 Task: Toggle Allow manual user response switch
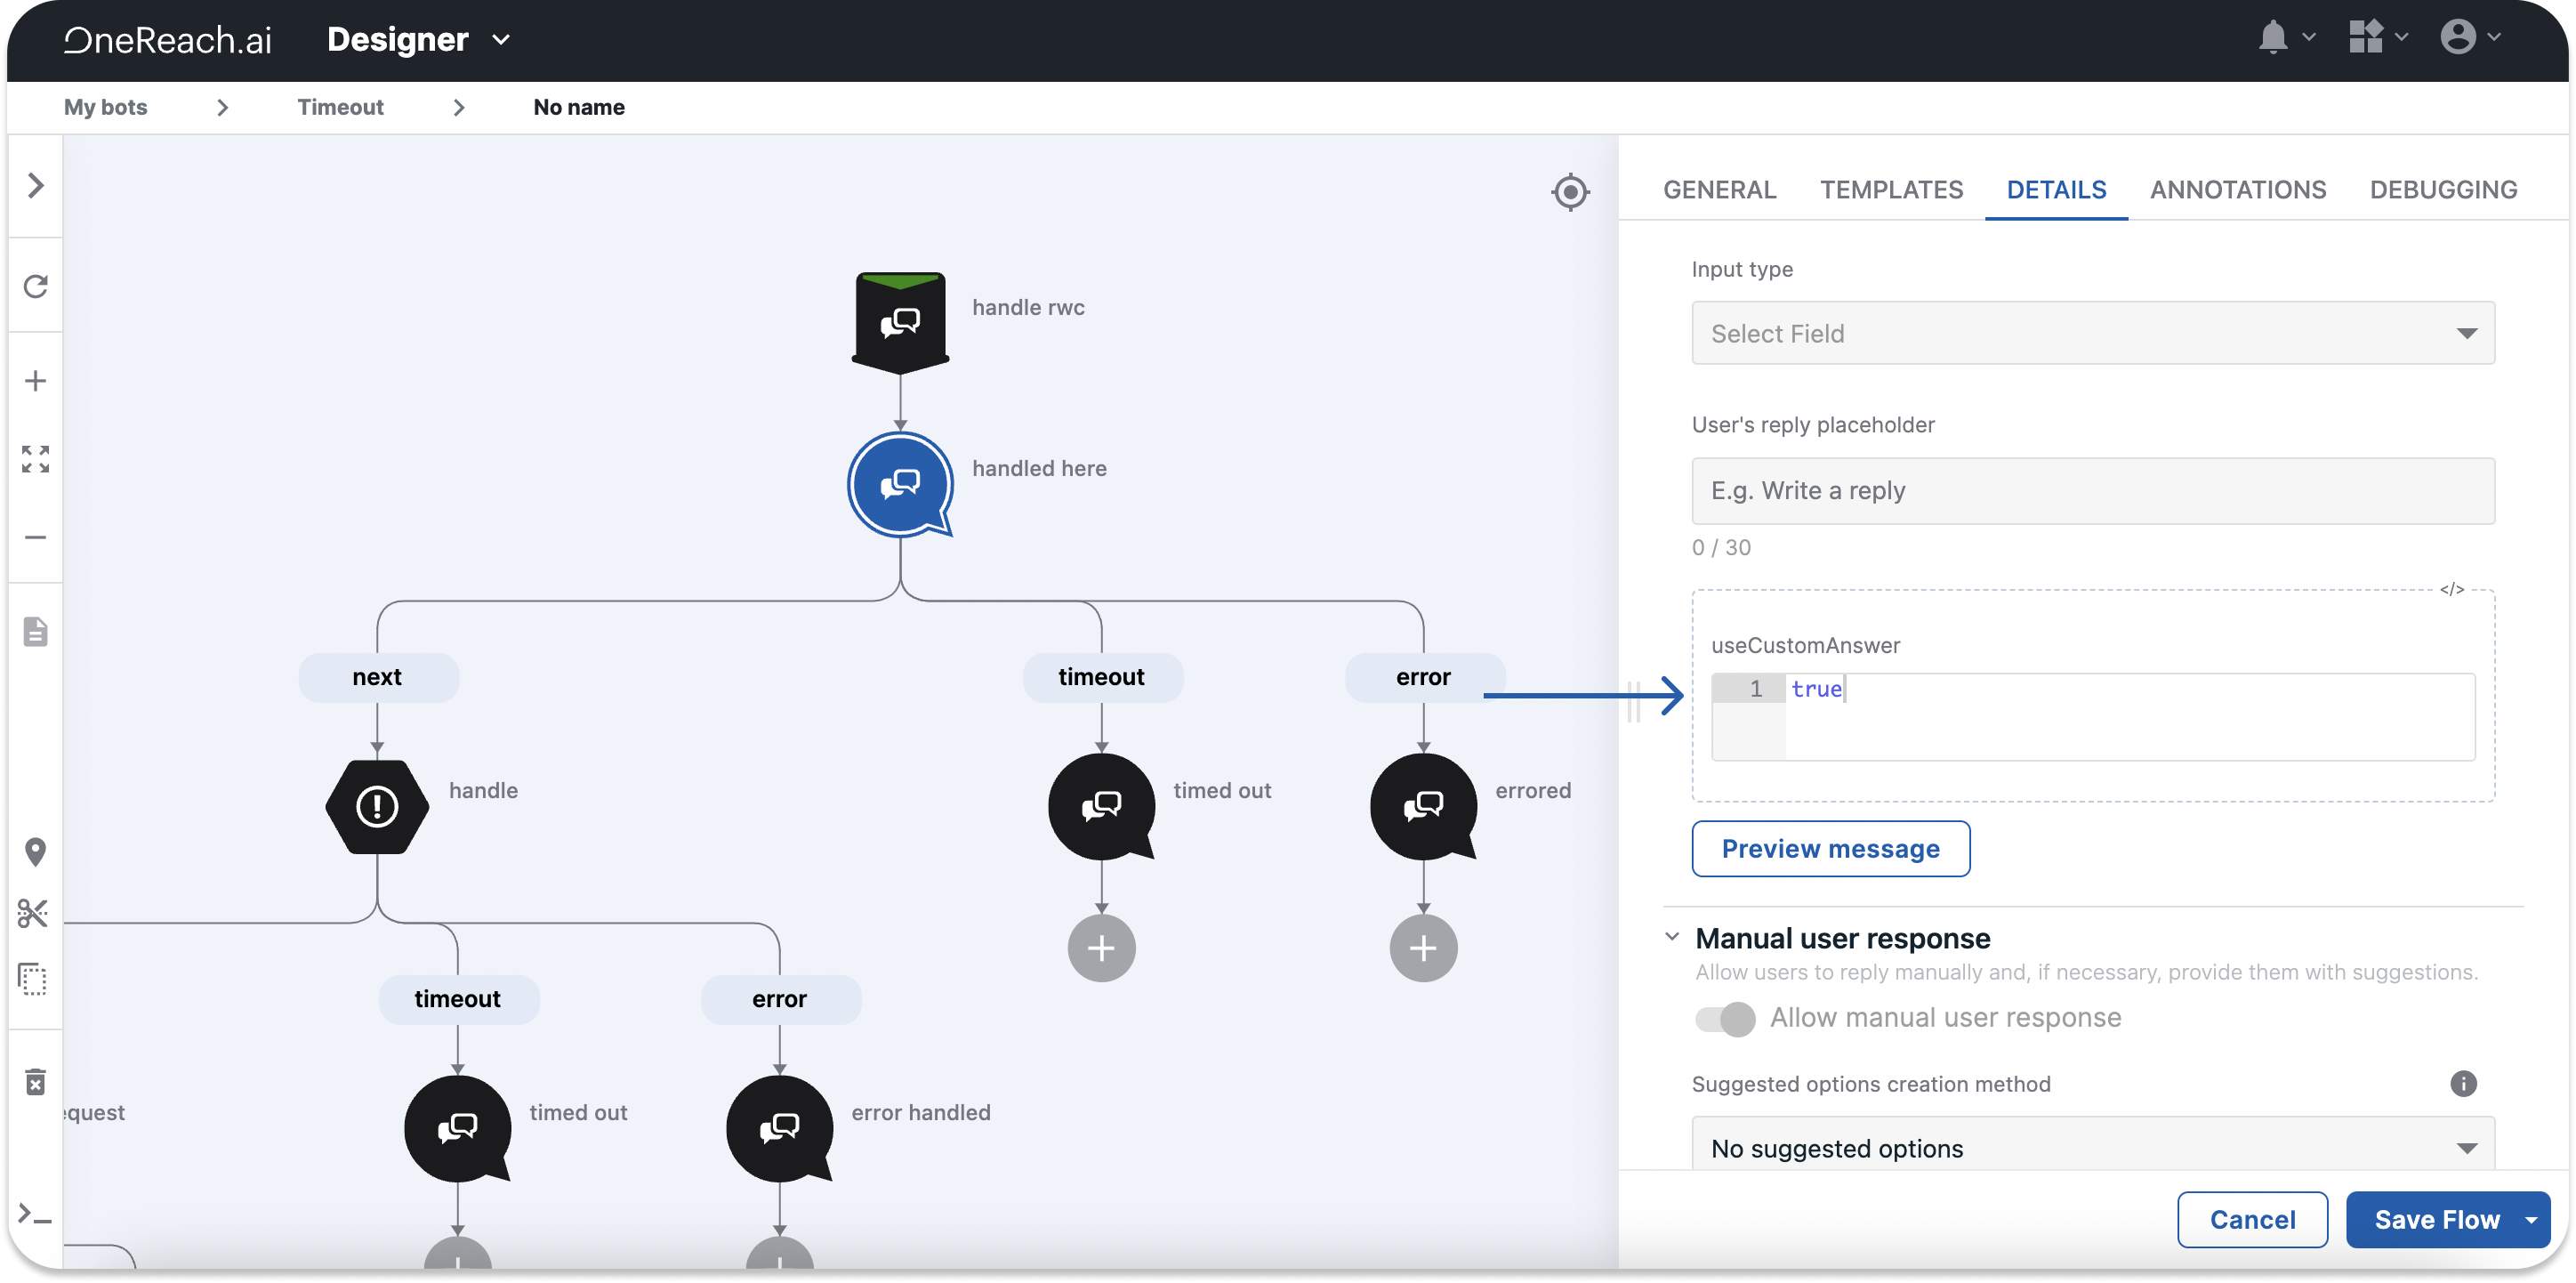point(1725,1018)
